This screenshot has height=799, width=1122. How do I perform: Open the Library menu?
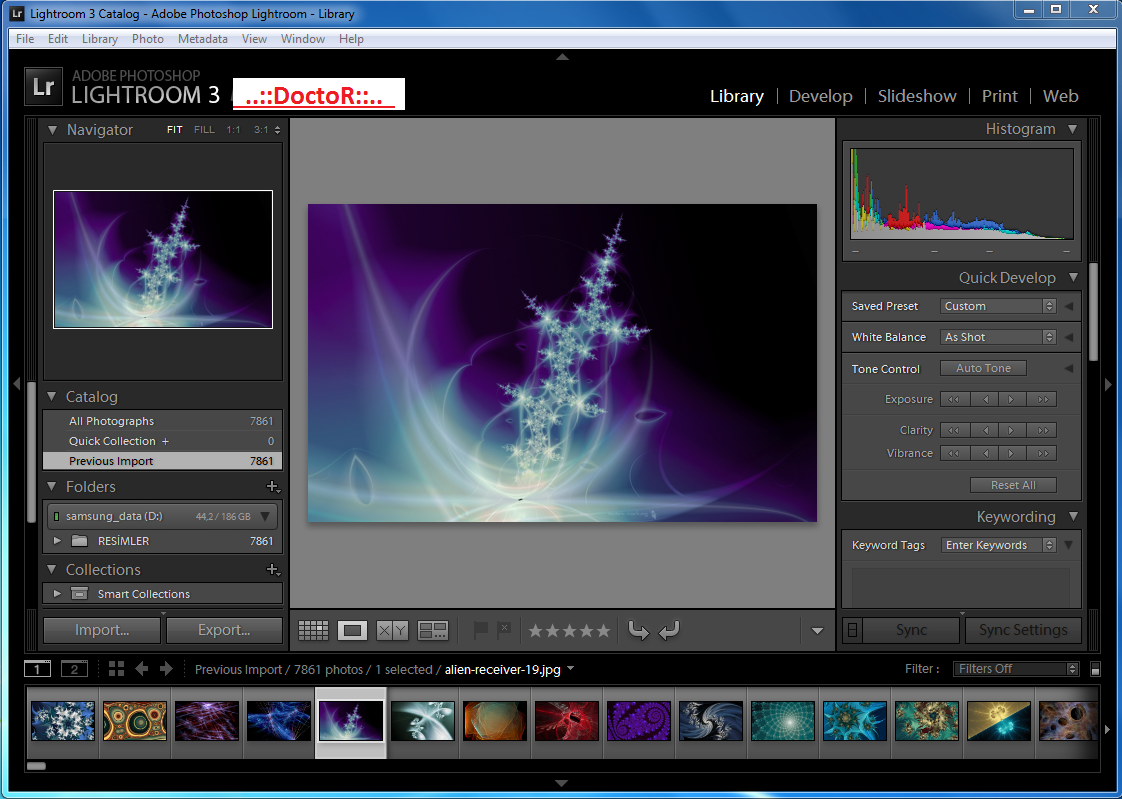(x=99, y=39)
